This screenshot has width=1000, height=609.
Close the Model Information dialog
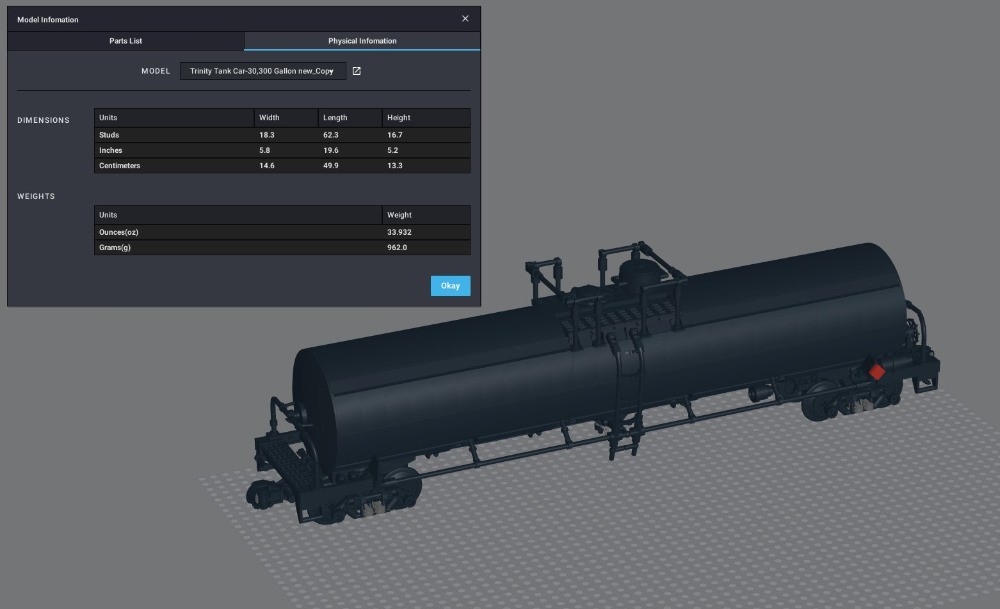464,18
